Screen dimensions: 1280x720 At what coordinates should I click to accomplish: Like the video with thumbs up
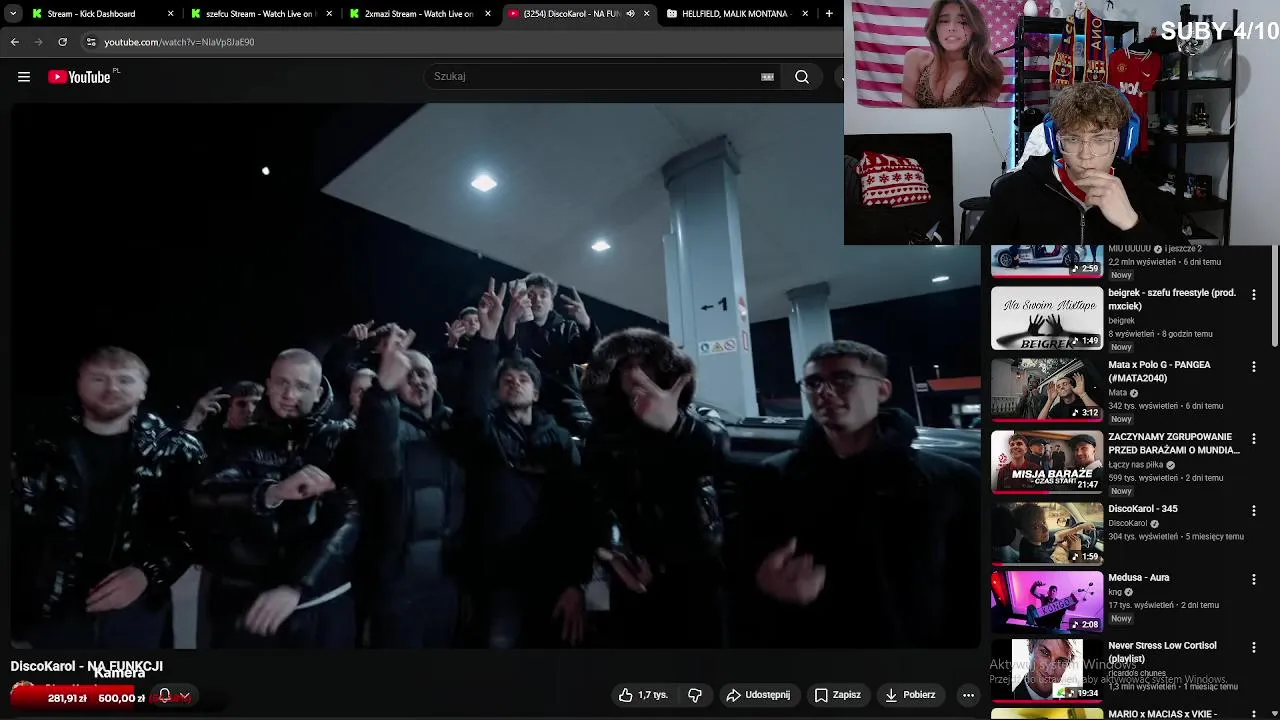[626, 695]
